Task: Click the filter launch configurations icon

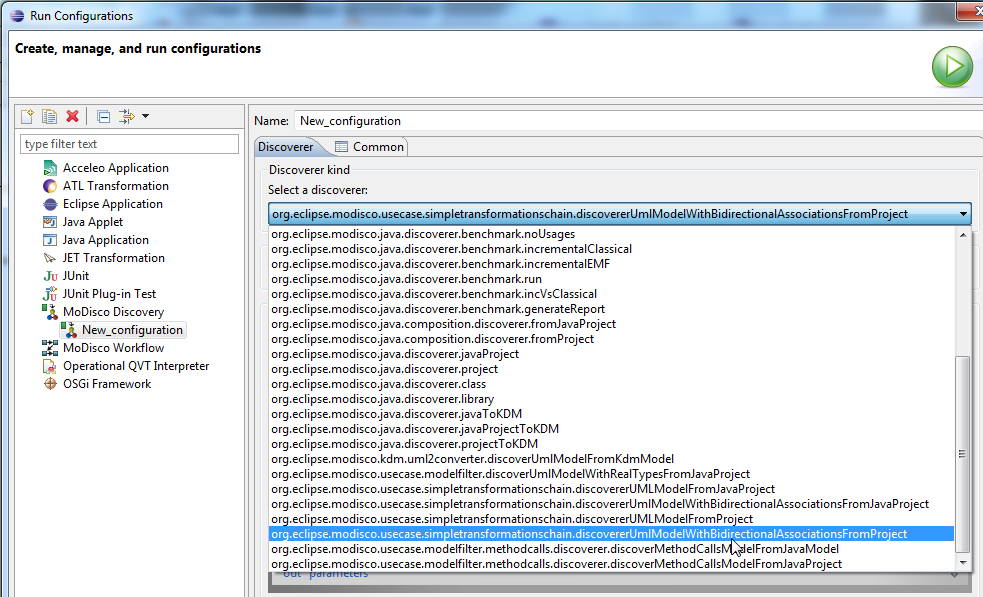Action: tap(127, 117)
